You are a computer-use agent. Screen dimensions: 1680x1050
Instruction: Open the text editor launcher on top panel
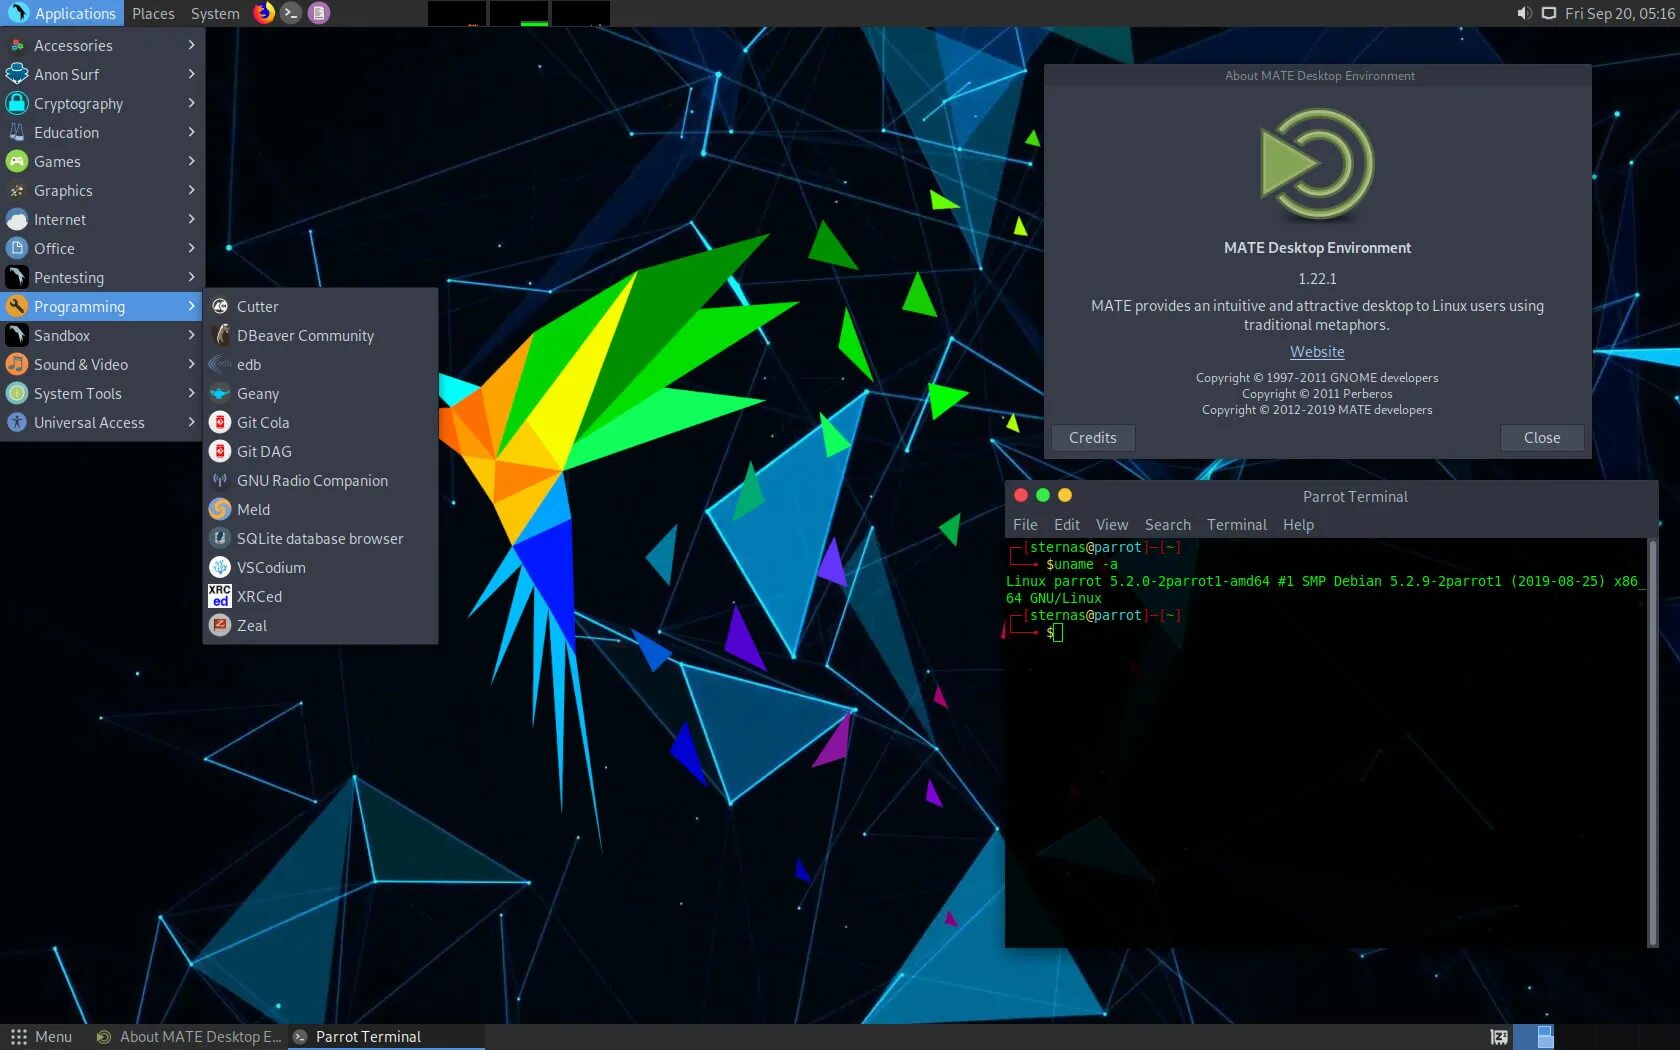coord(318,13)
